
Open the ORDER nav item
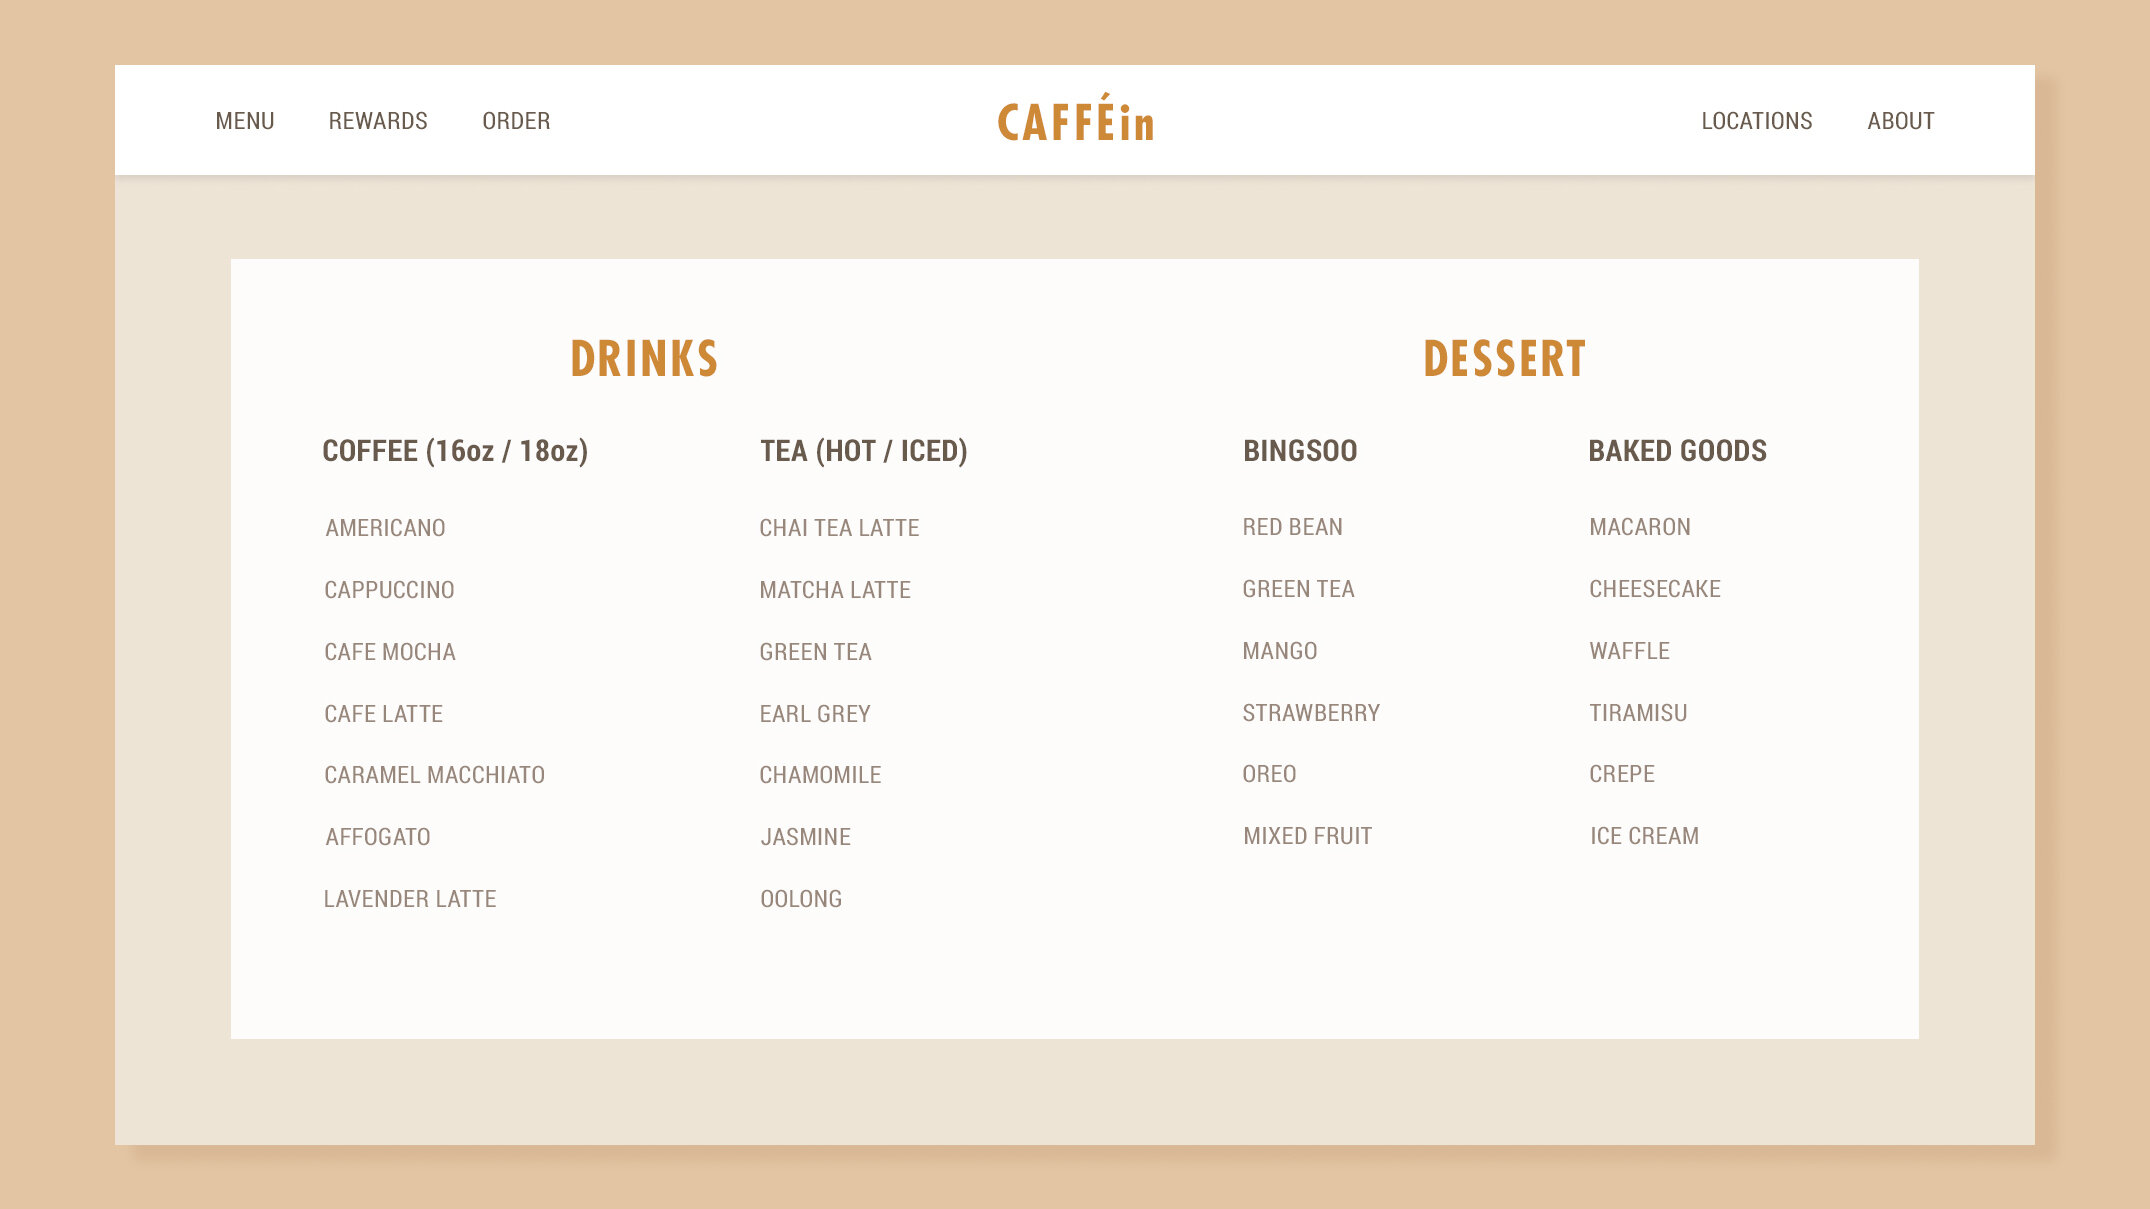point(516,121)
